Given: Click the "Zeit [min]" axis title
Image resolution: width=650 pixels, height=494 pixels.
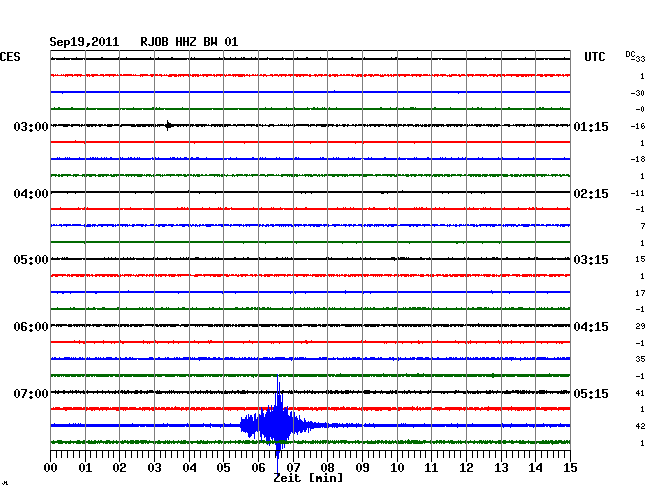Looking at the screenshot, I should point(308,478).
